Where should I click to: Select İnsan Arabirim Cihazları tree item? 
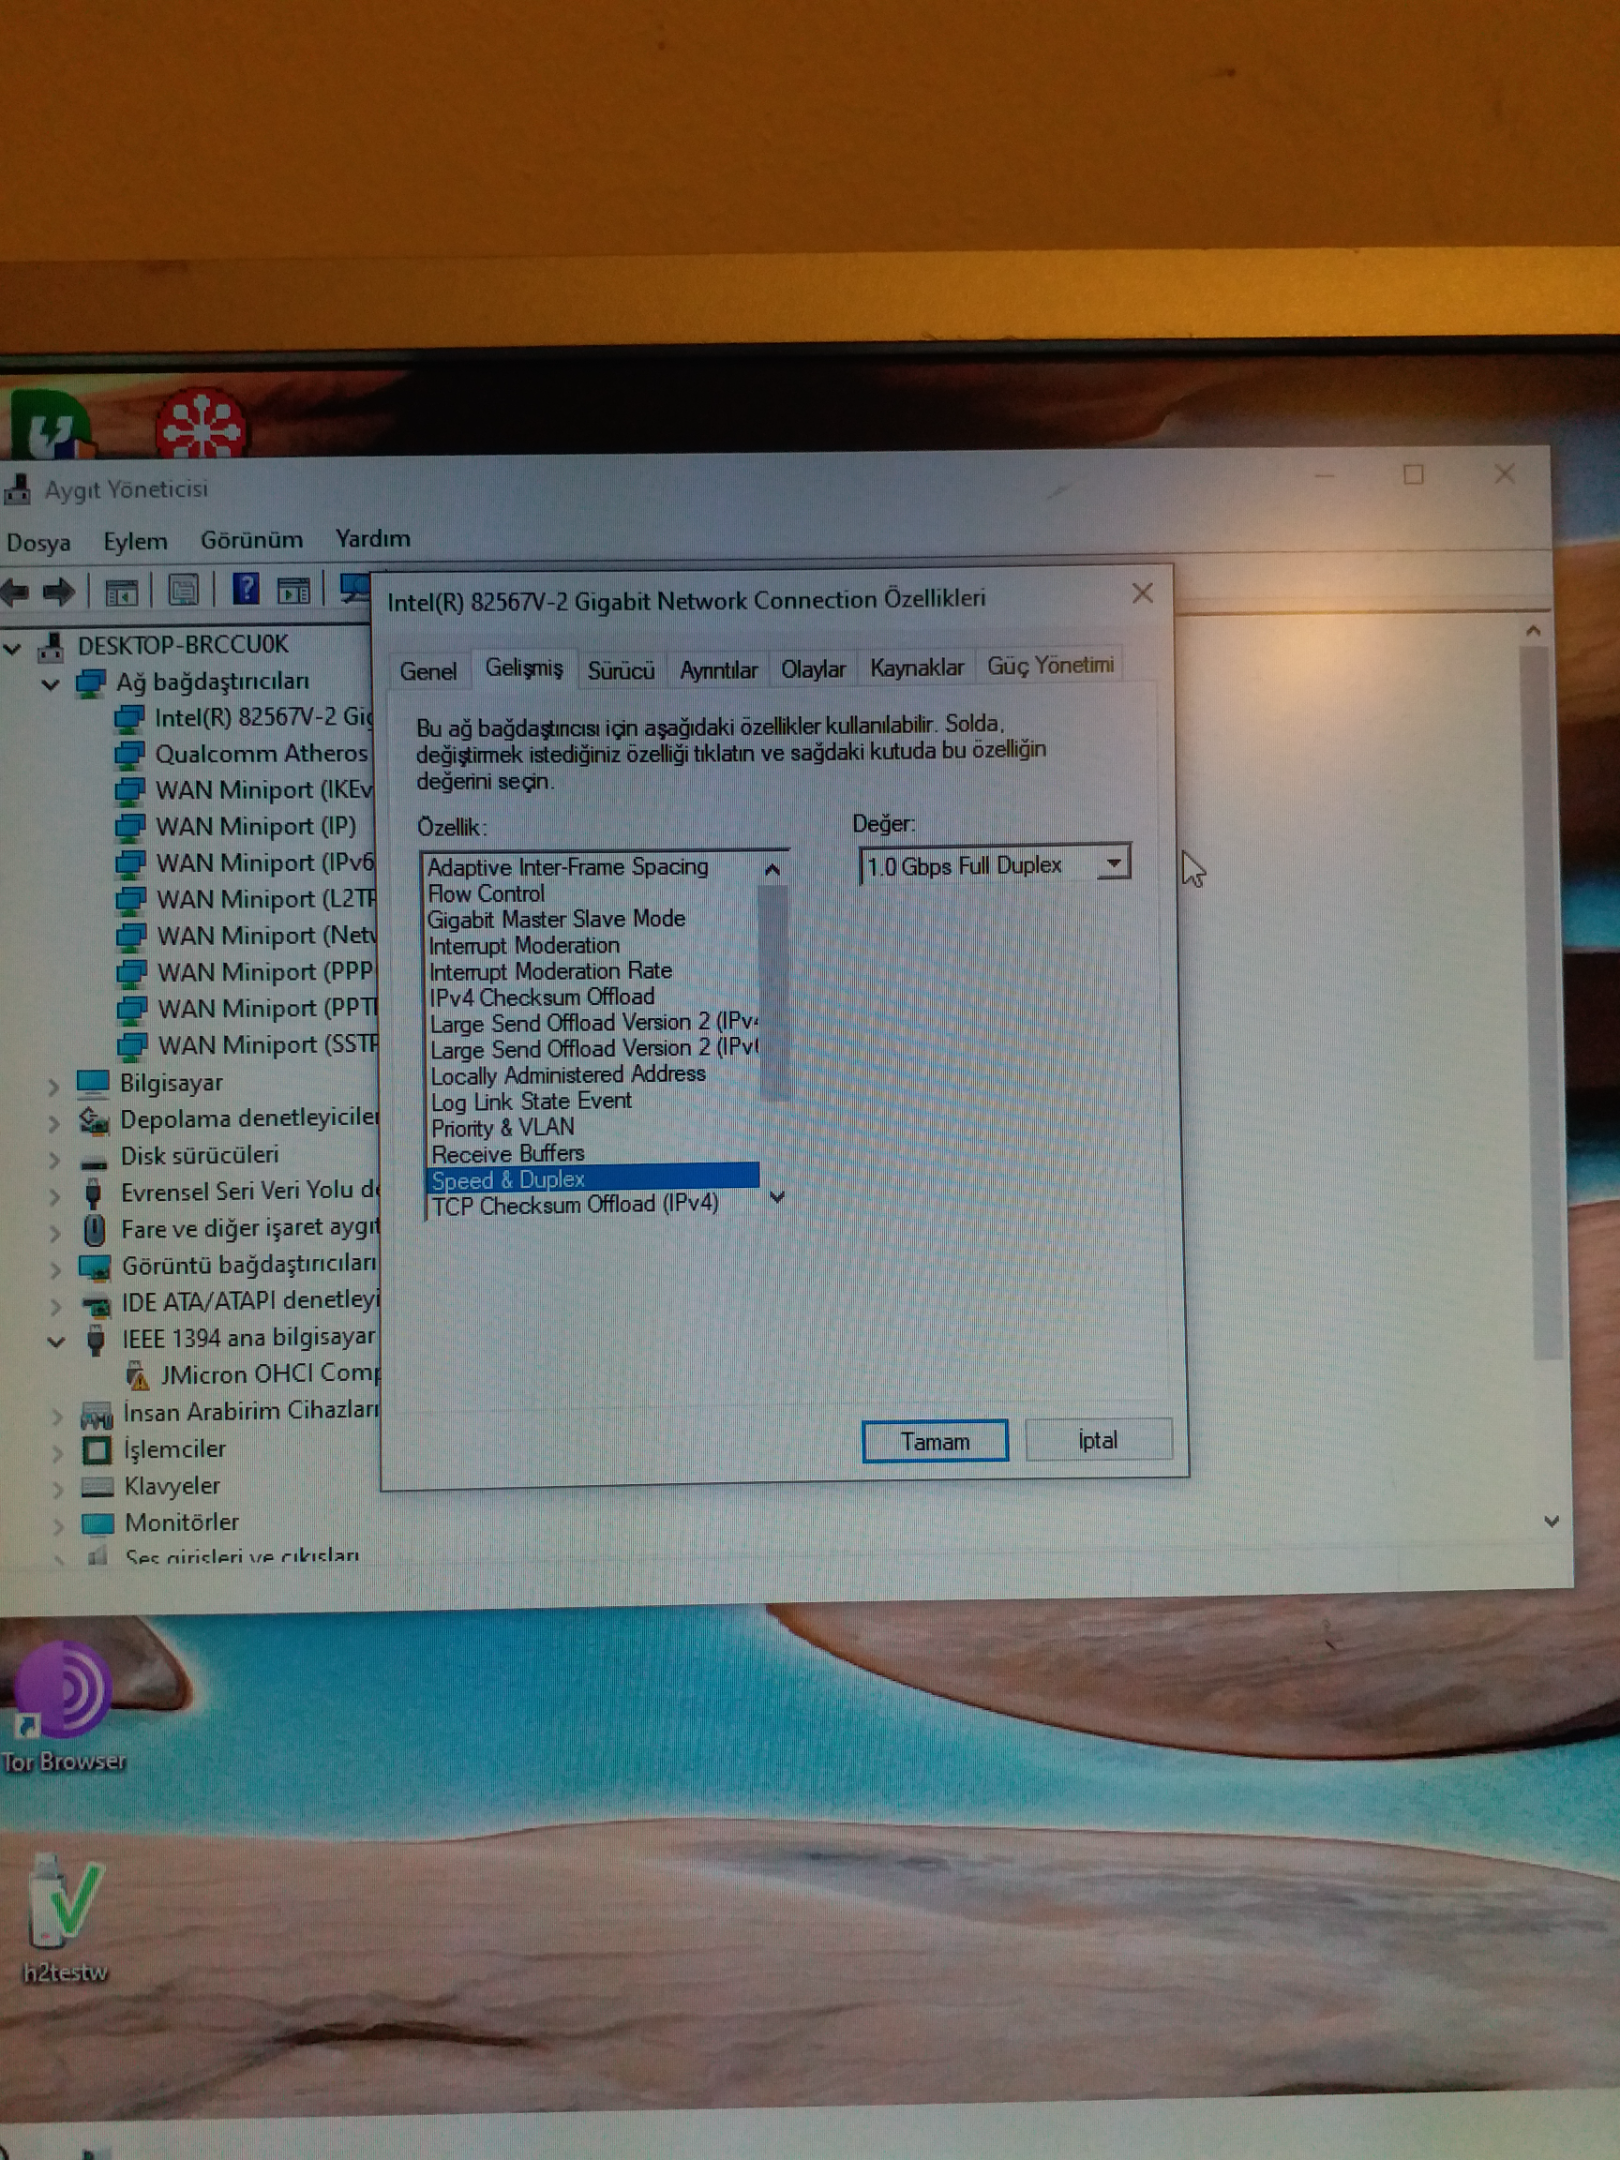[x=251, y=1412]
